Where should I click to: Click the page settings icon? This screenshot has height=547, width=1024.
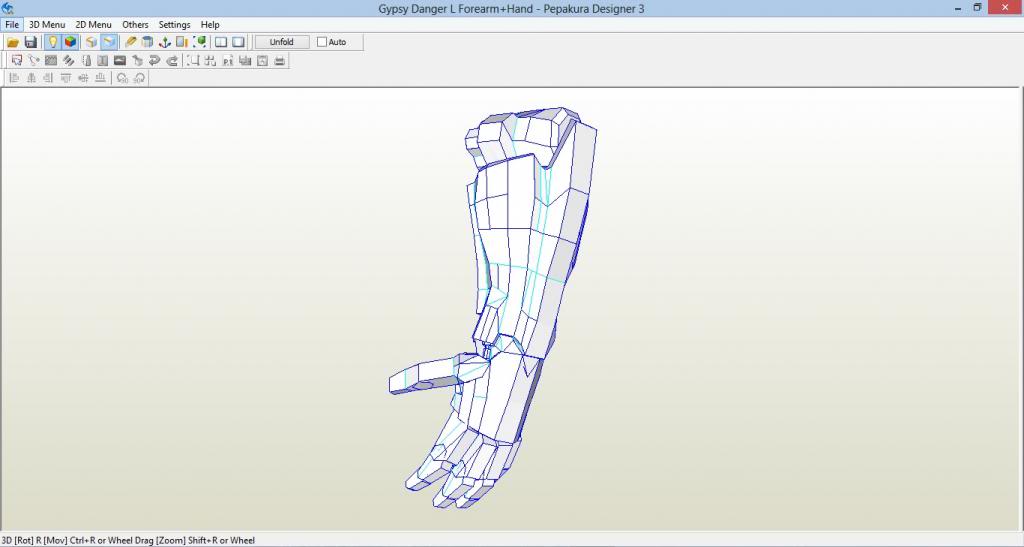[x=262, y=61]
